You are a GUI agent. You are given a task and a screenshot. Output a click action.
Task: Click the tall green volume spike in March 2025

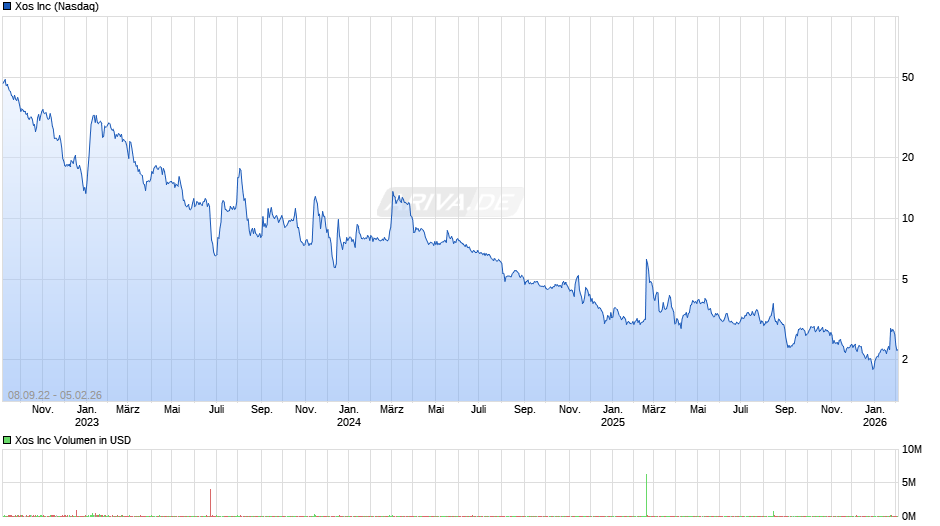tap(646, 495)
